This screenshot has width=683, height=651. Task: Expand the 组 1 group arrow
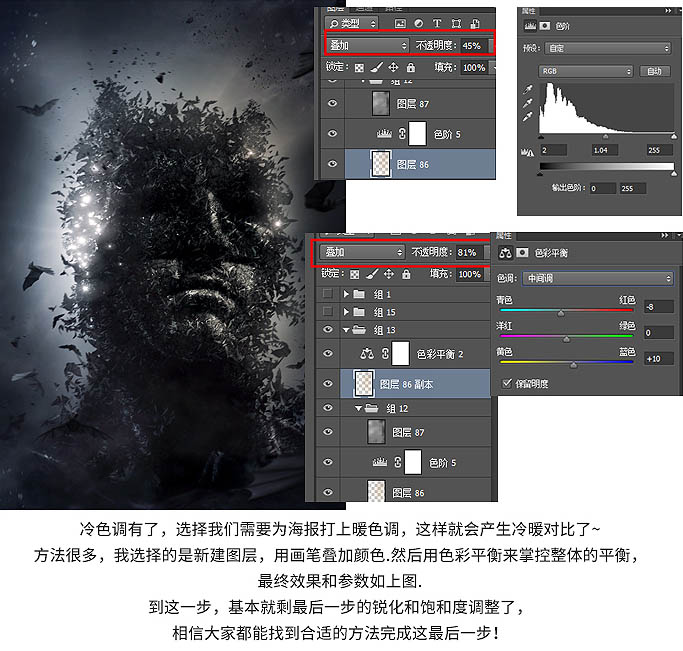coord(346,294)
